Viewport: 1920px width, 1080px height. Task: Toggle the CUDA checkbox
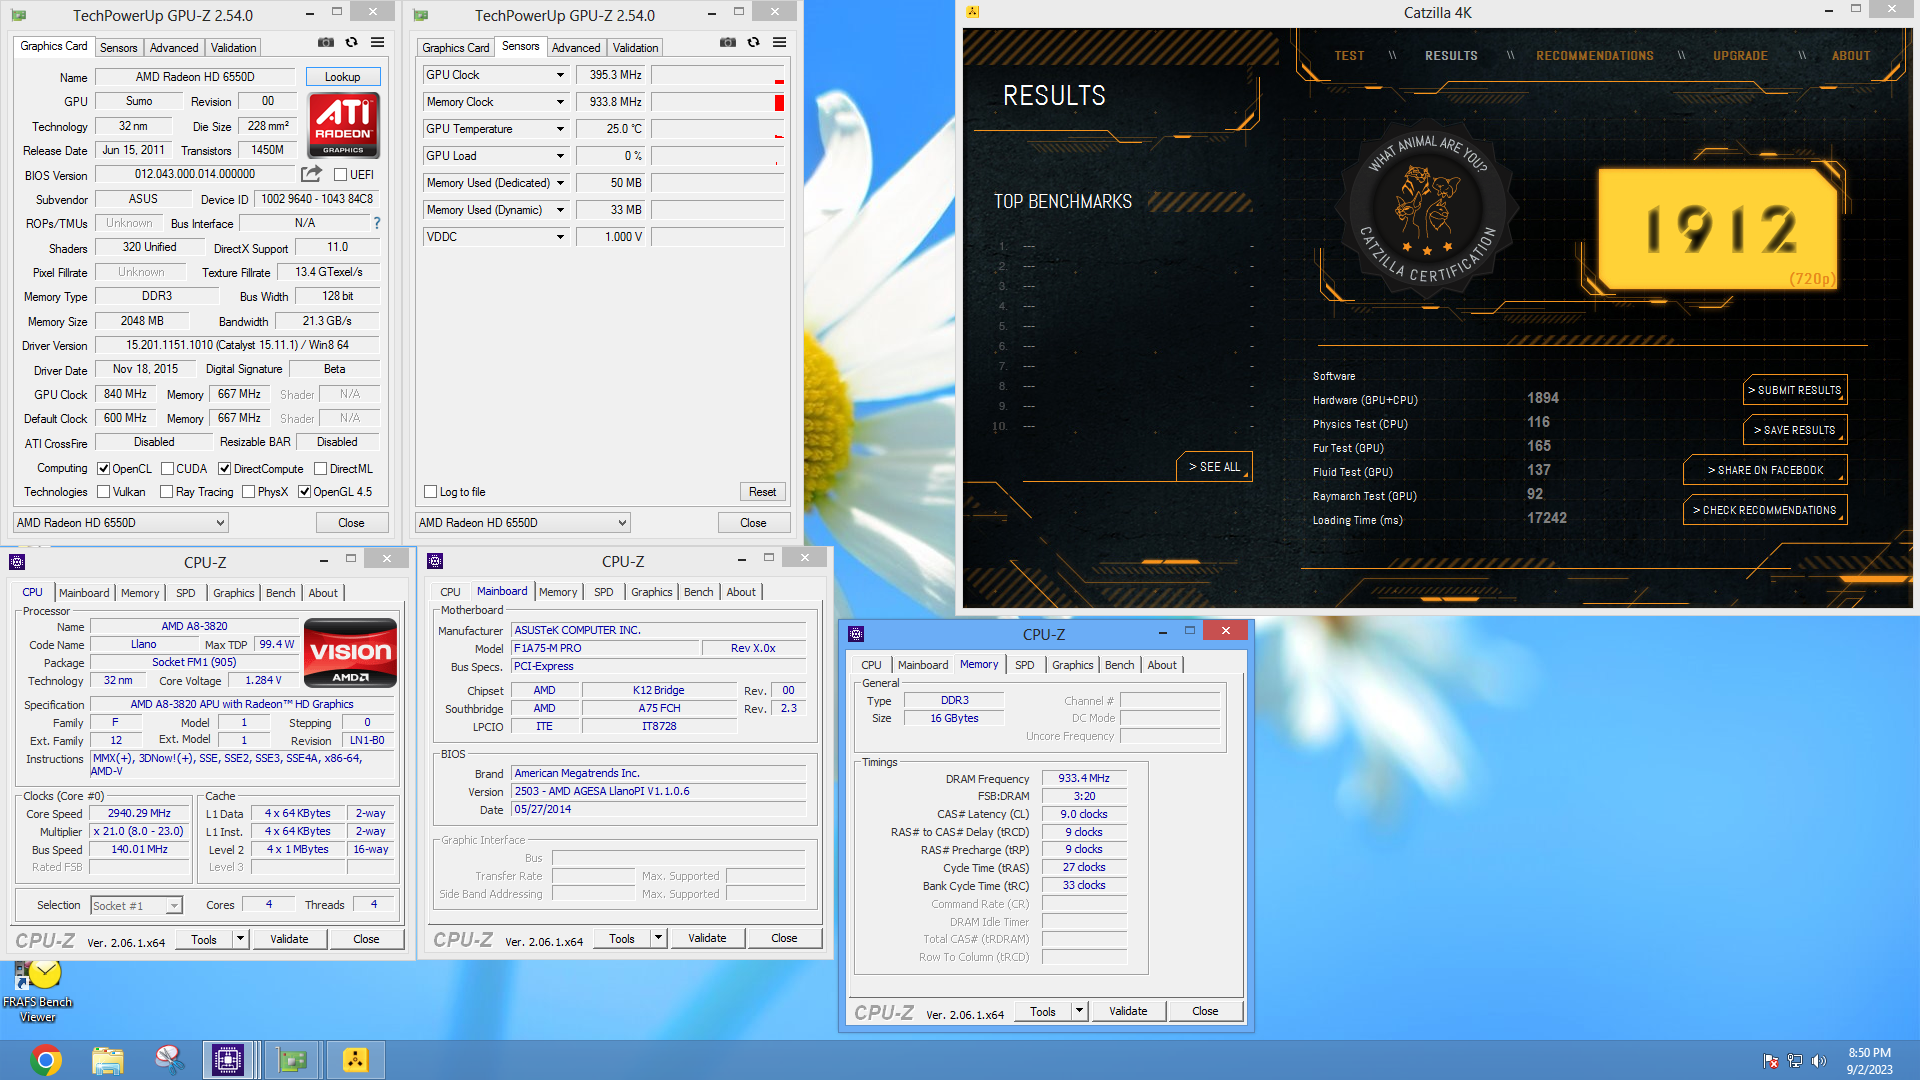(167, 468)
